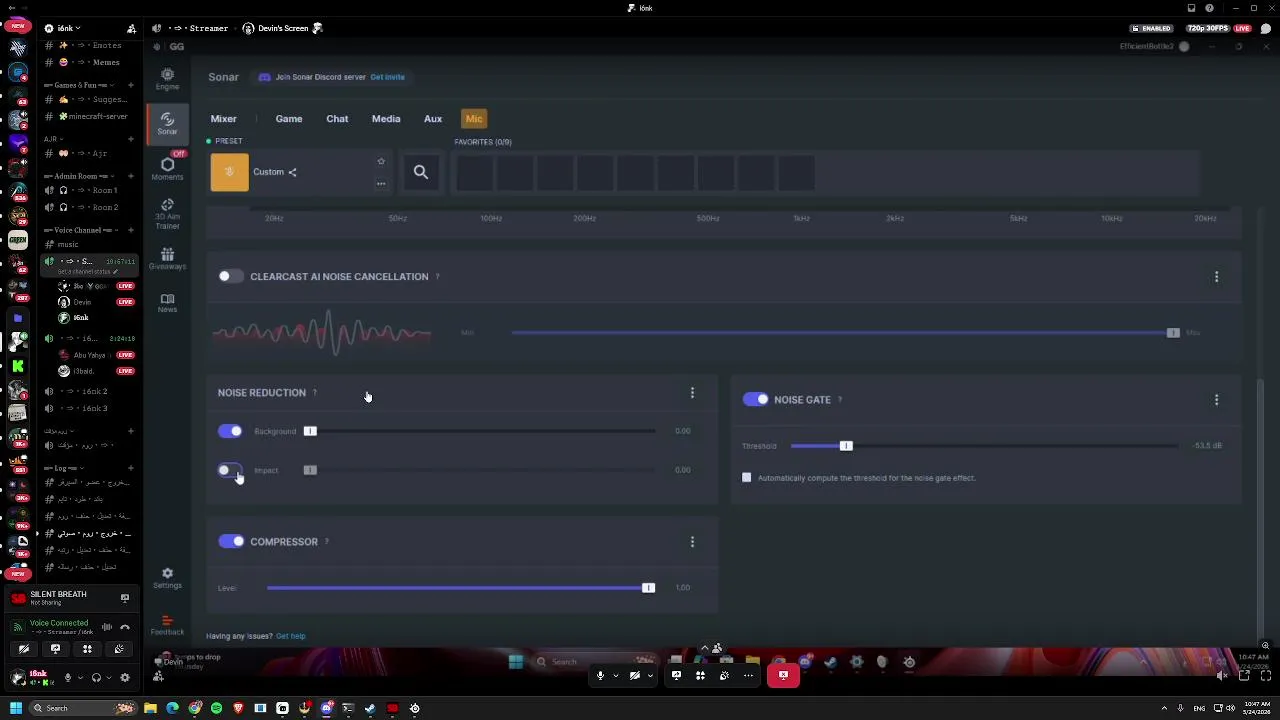This screenshot has height=720, width=1280.
Task: Adjust the Noise Gate Threshold slider handle
Action: click(846, 446)
